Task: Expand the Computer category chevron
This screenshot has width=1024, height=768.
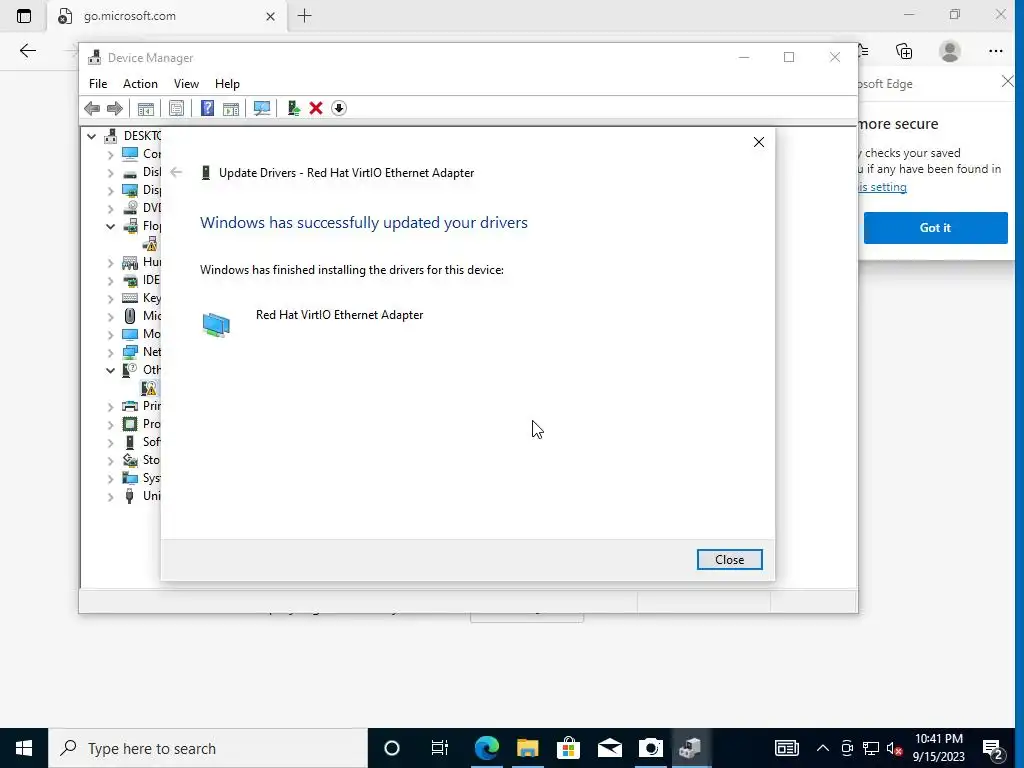Action: pyautogui.click(x=110, y=154)
